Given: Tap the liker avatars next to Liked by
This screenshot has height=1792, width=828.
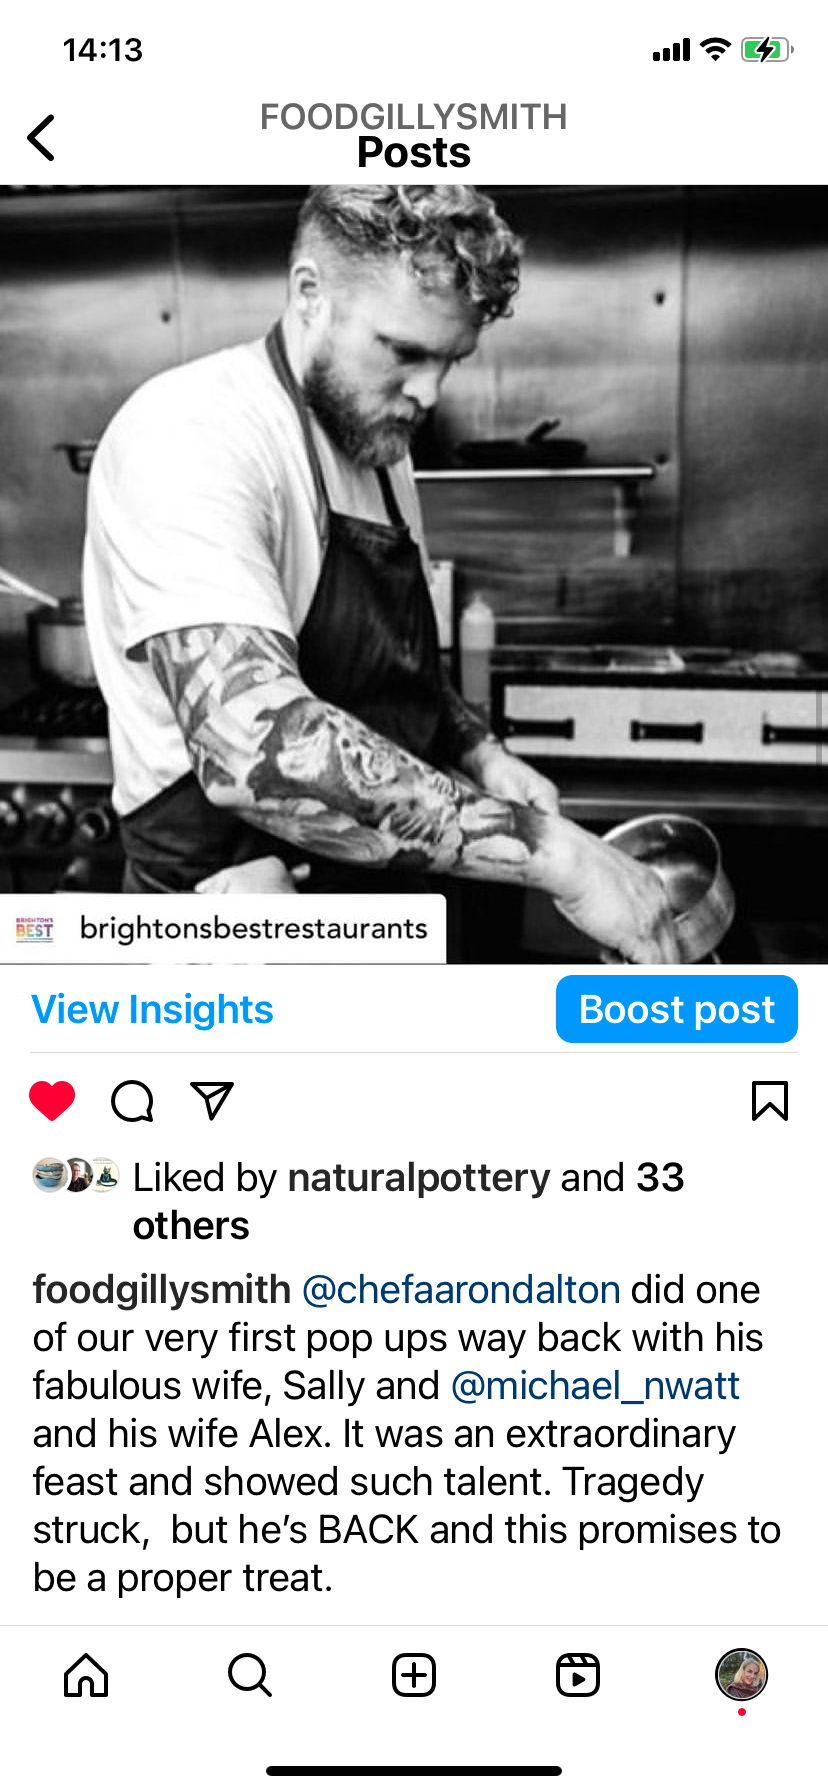Looking at the screenshot, I should point(76,1175).
